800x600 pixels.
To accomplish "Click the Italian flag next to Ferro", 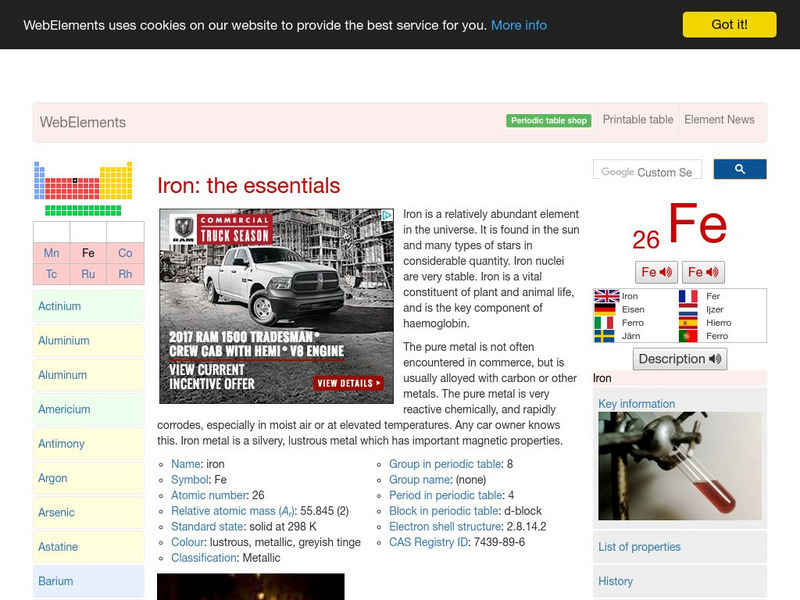I will [x=604, y=322].
